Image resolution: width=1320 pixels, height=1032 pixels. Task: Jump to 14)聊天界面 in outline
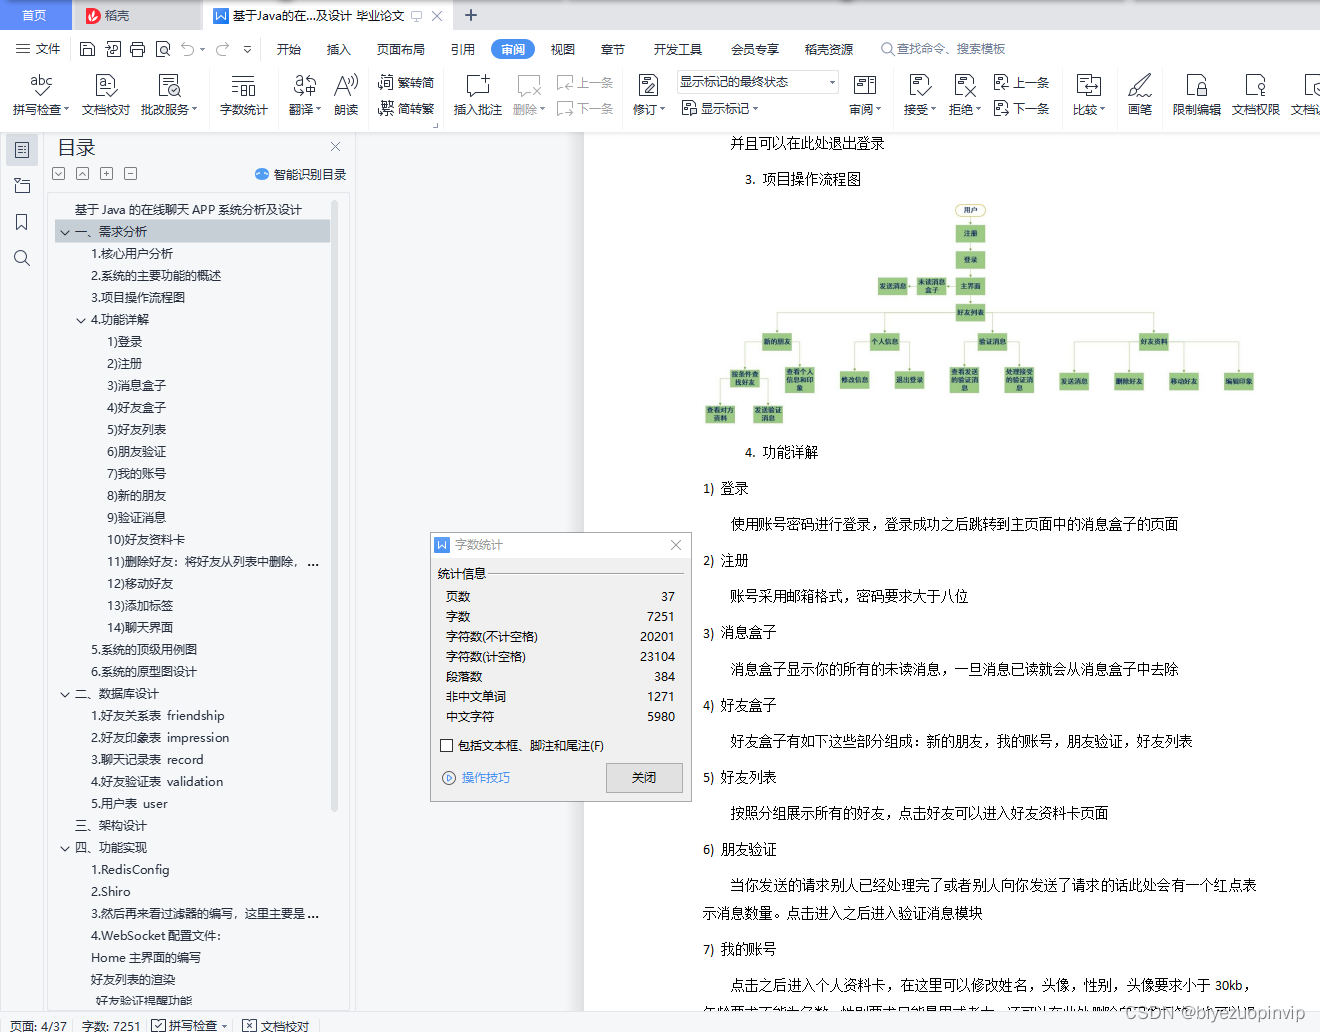(x=140, y=628)
